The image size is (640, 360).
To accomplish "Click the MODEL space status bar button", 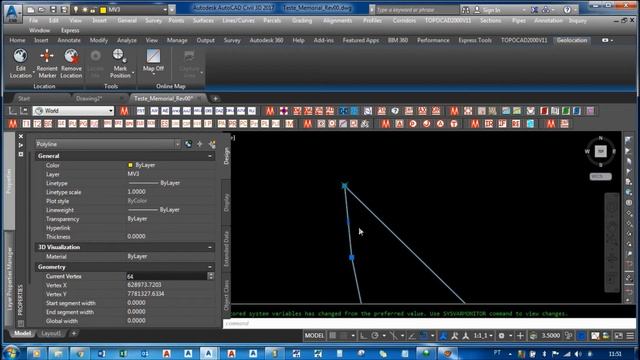I will tap(314, 336).
